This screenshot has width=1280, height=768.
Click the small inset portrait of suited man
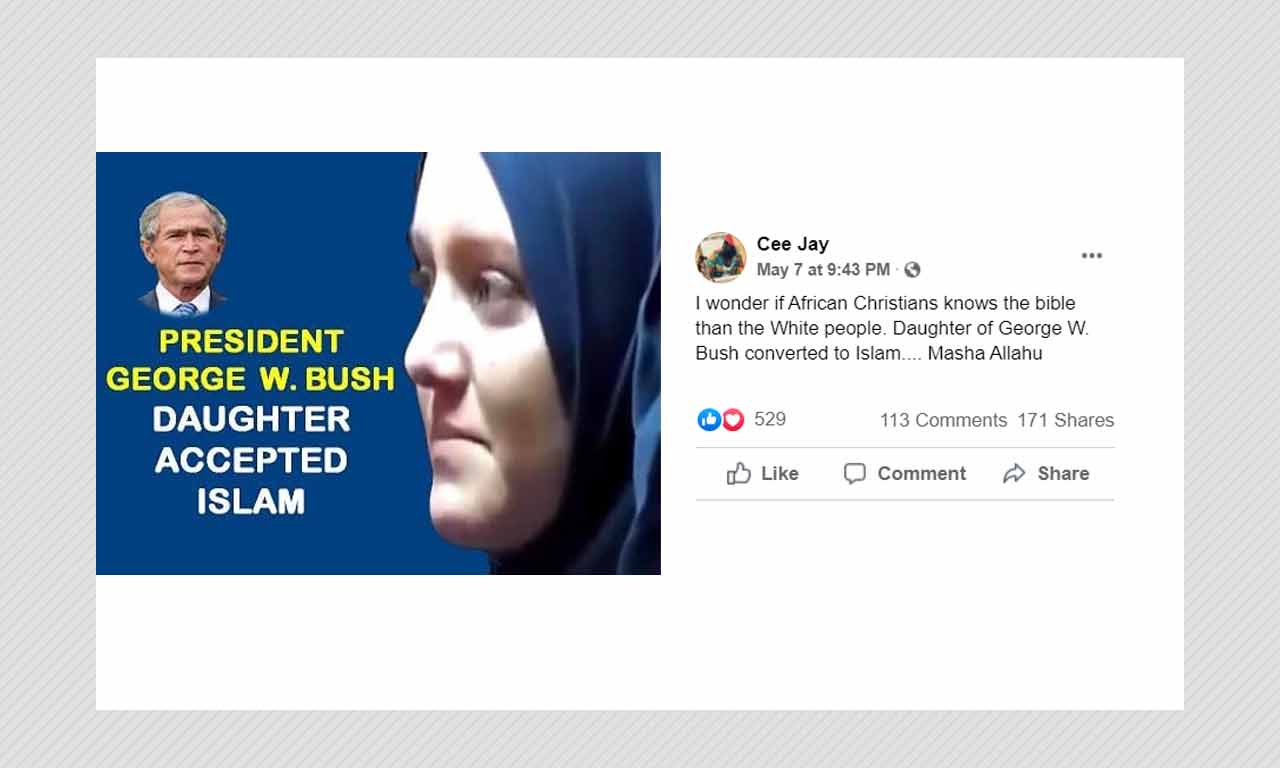[183, 253]
